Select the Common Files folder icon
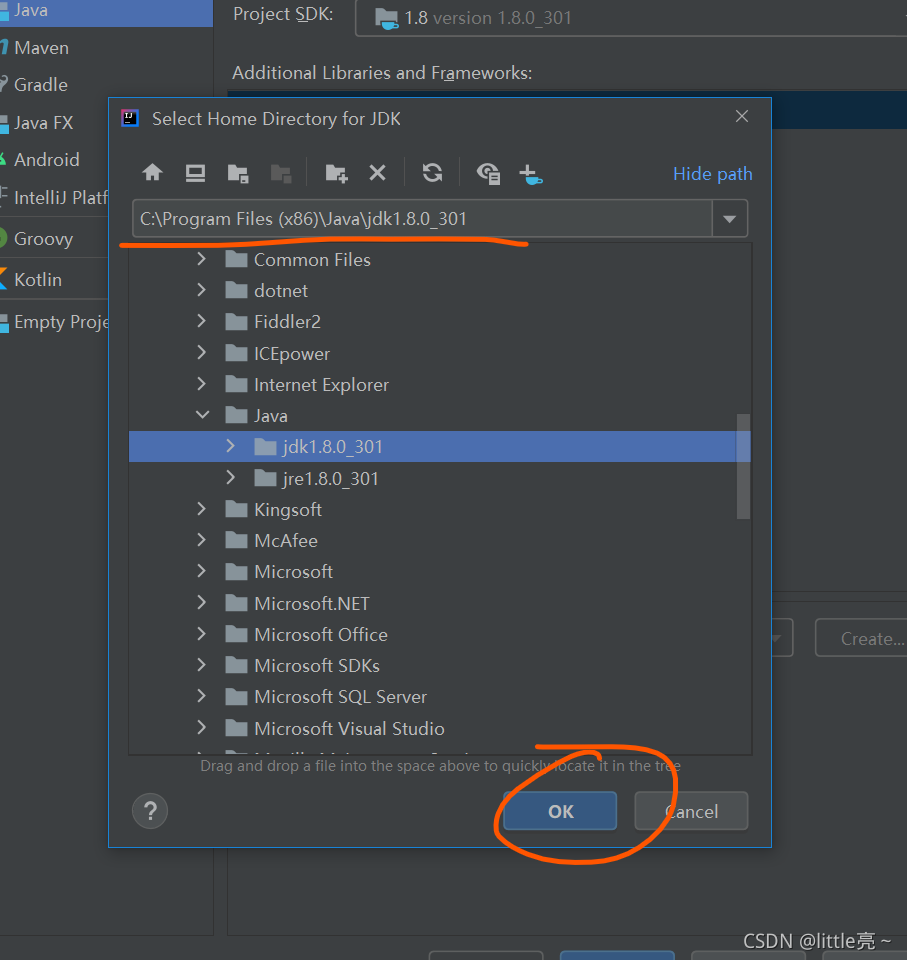907x960 pixels. (236, 260)
